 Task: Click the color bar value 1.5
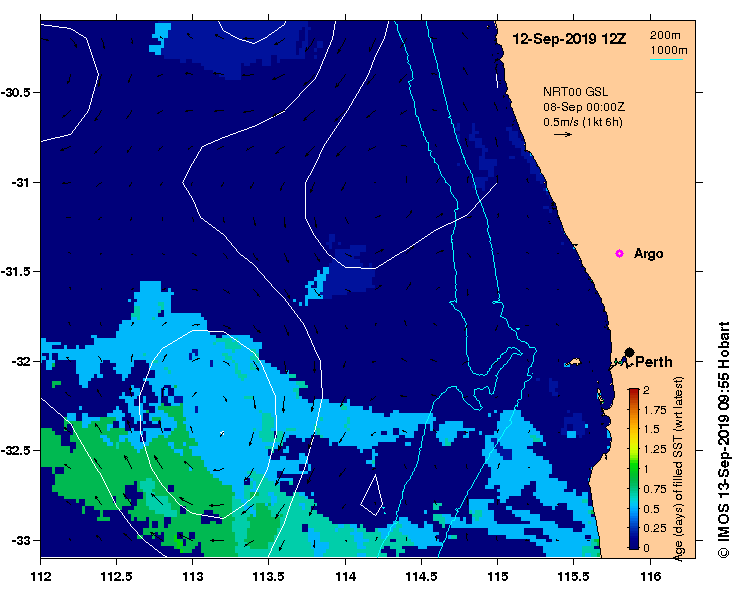(x=651, y=429)
